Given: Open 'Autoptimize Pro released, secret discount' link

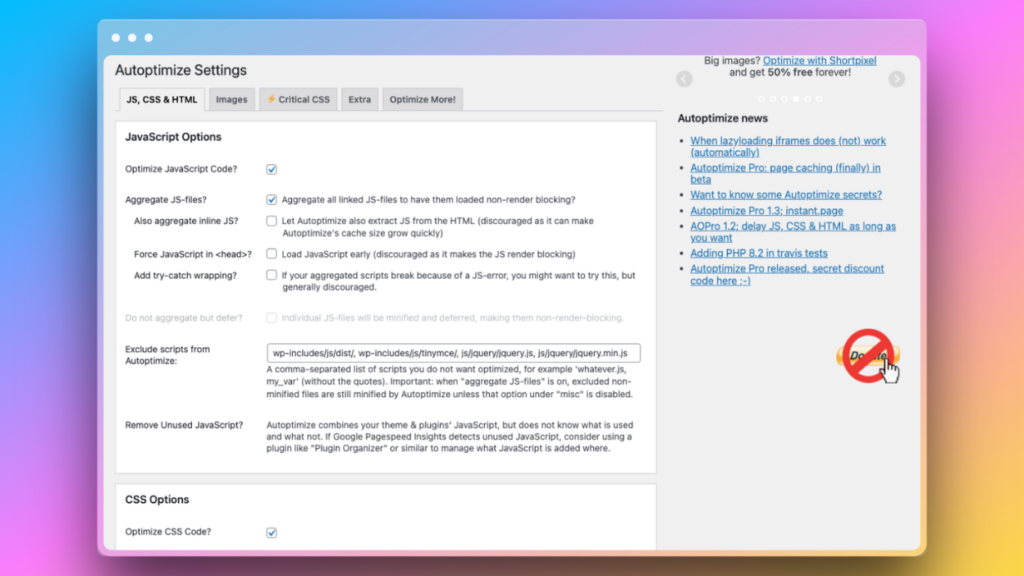Looking at the screenshot, I should (x=787, y=274).
